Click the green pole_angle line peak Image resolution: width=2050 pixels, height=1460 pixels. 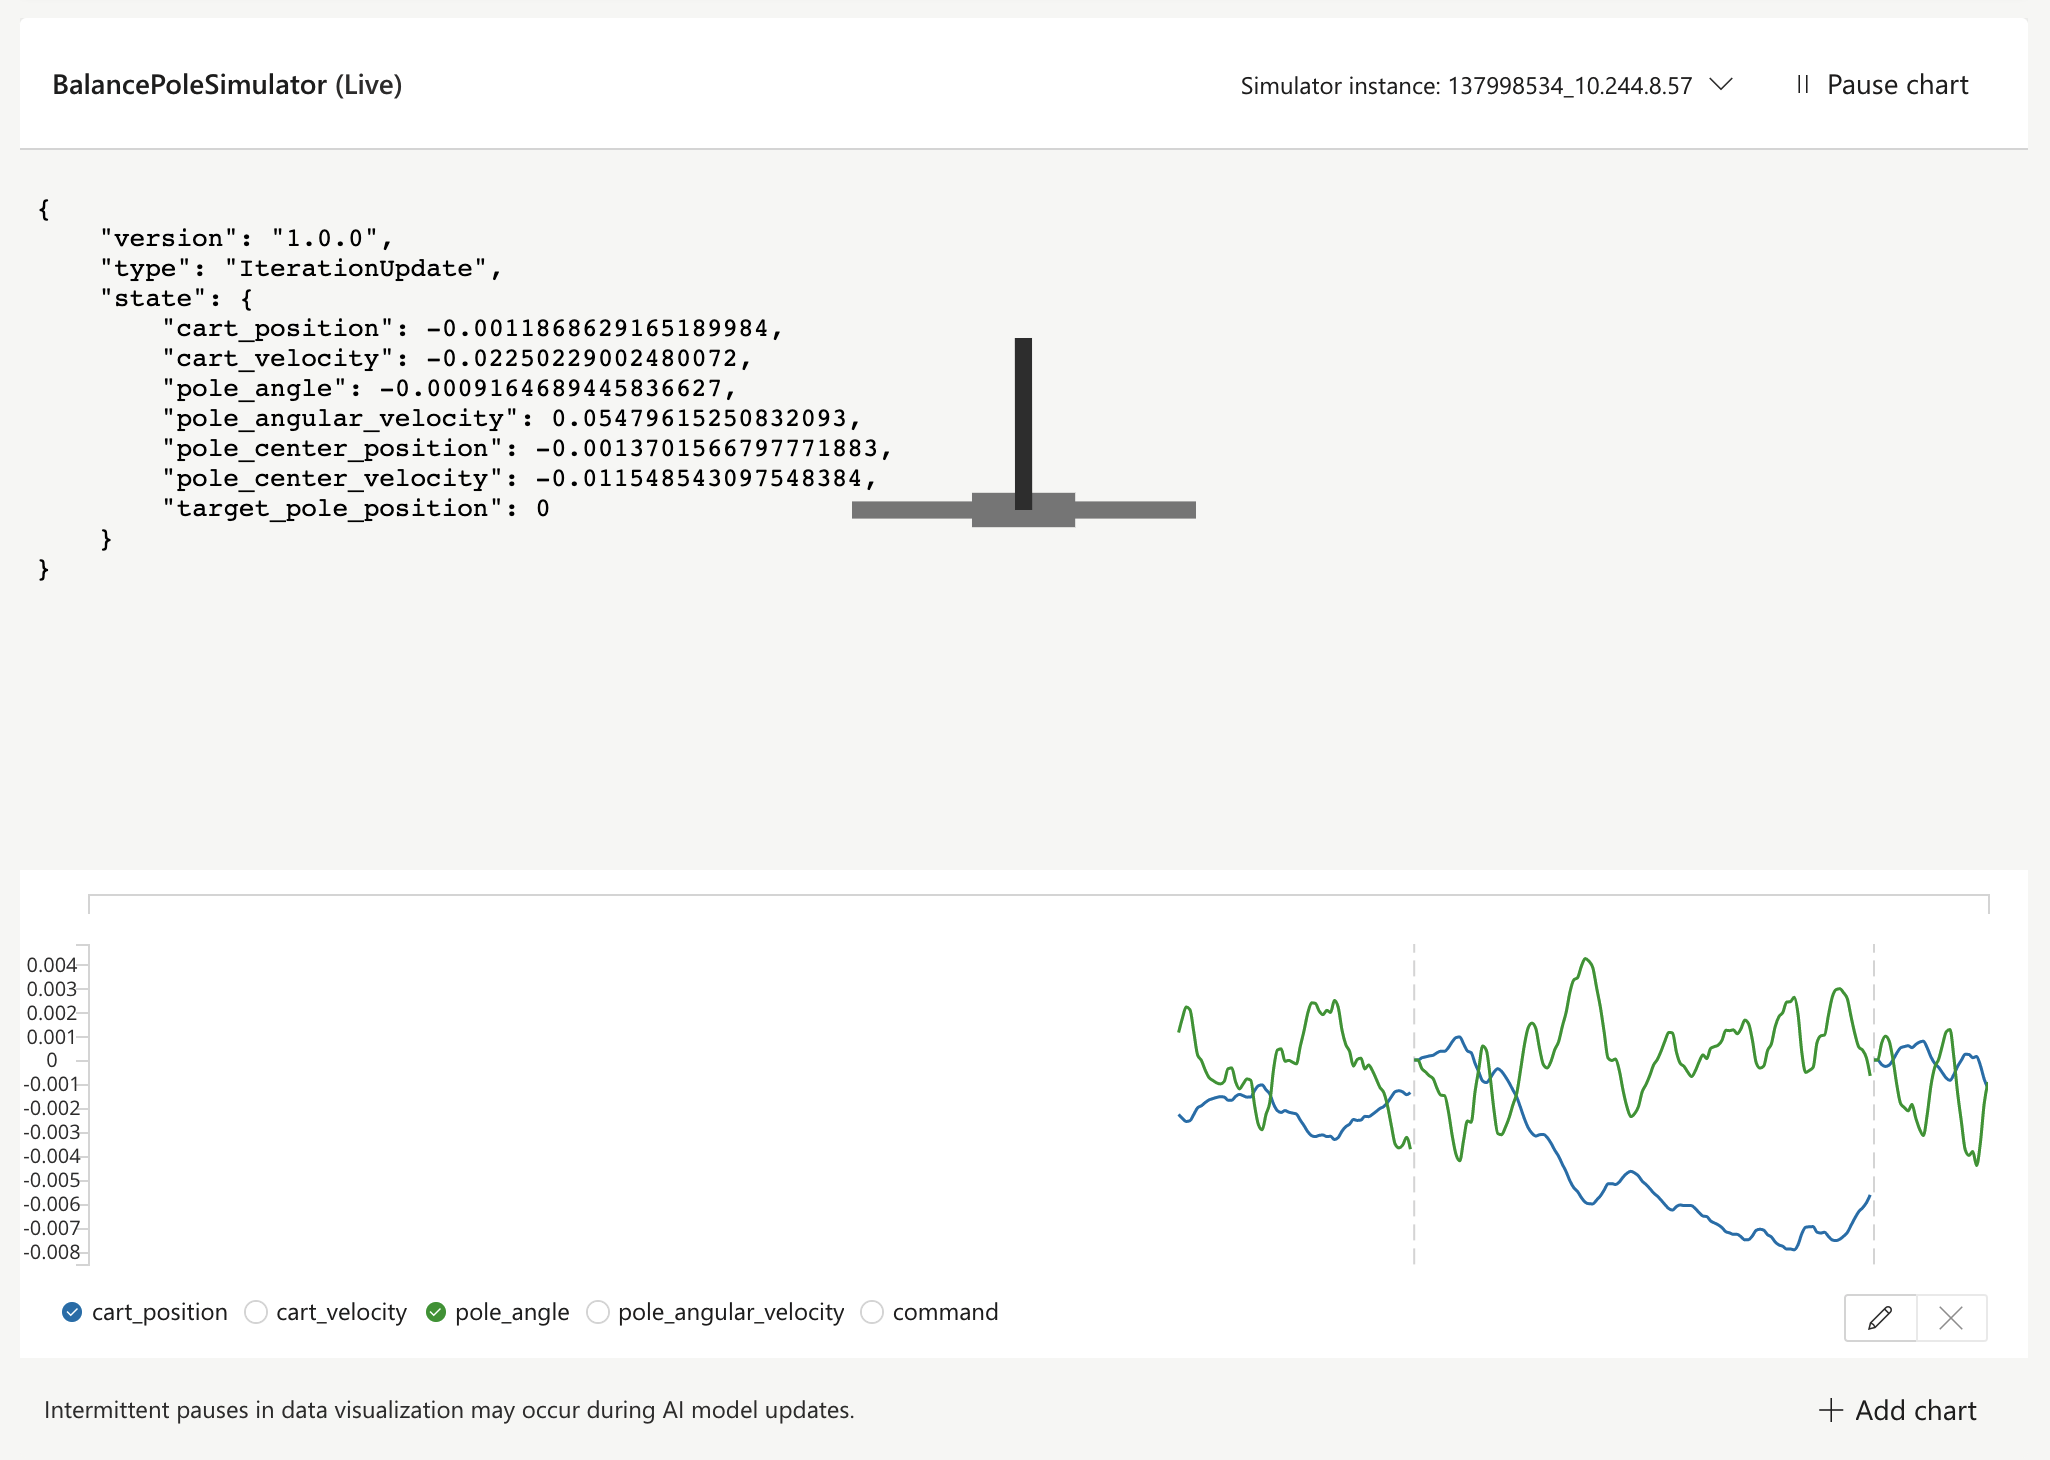[x=1587, y=960]
